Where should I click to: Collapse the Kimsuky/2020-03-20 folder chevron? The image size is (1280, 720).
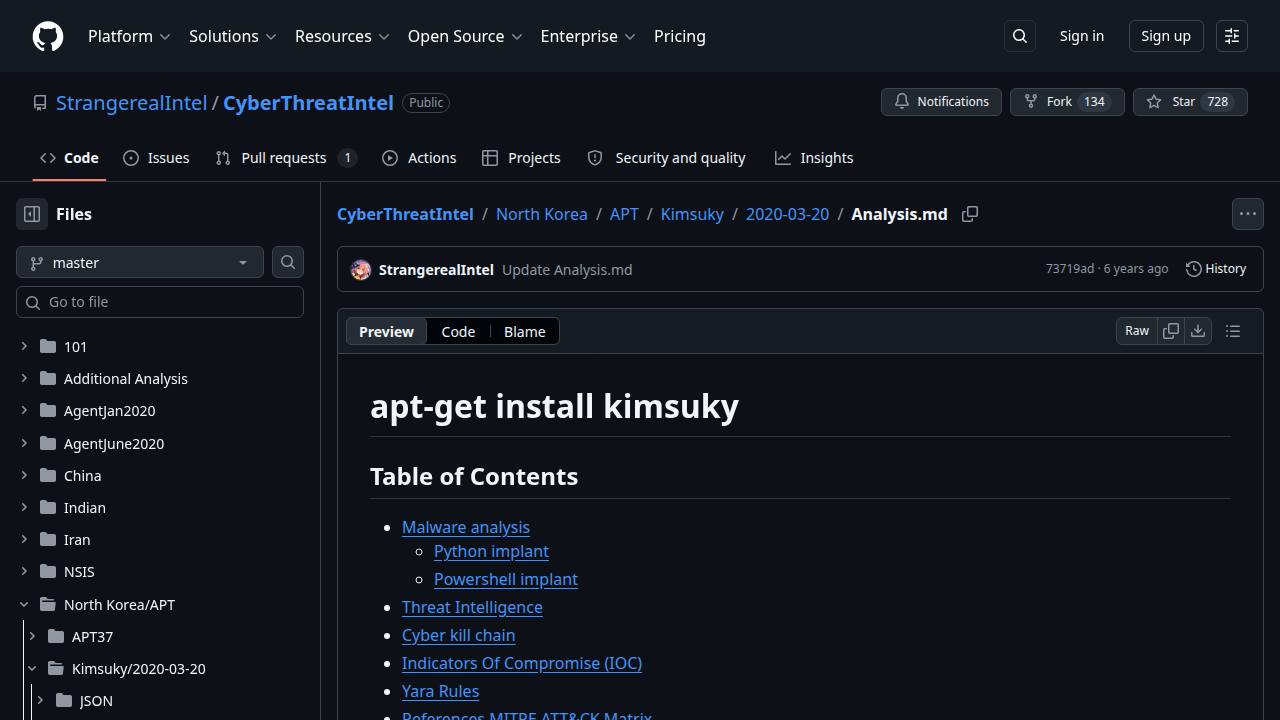32,668
